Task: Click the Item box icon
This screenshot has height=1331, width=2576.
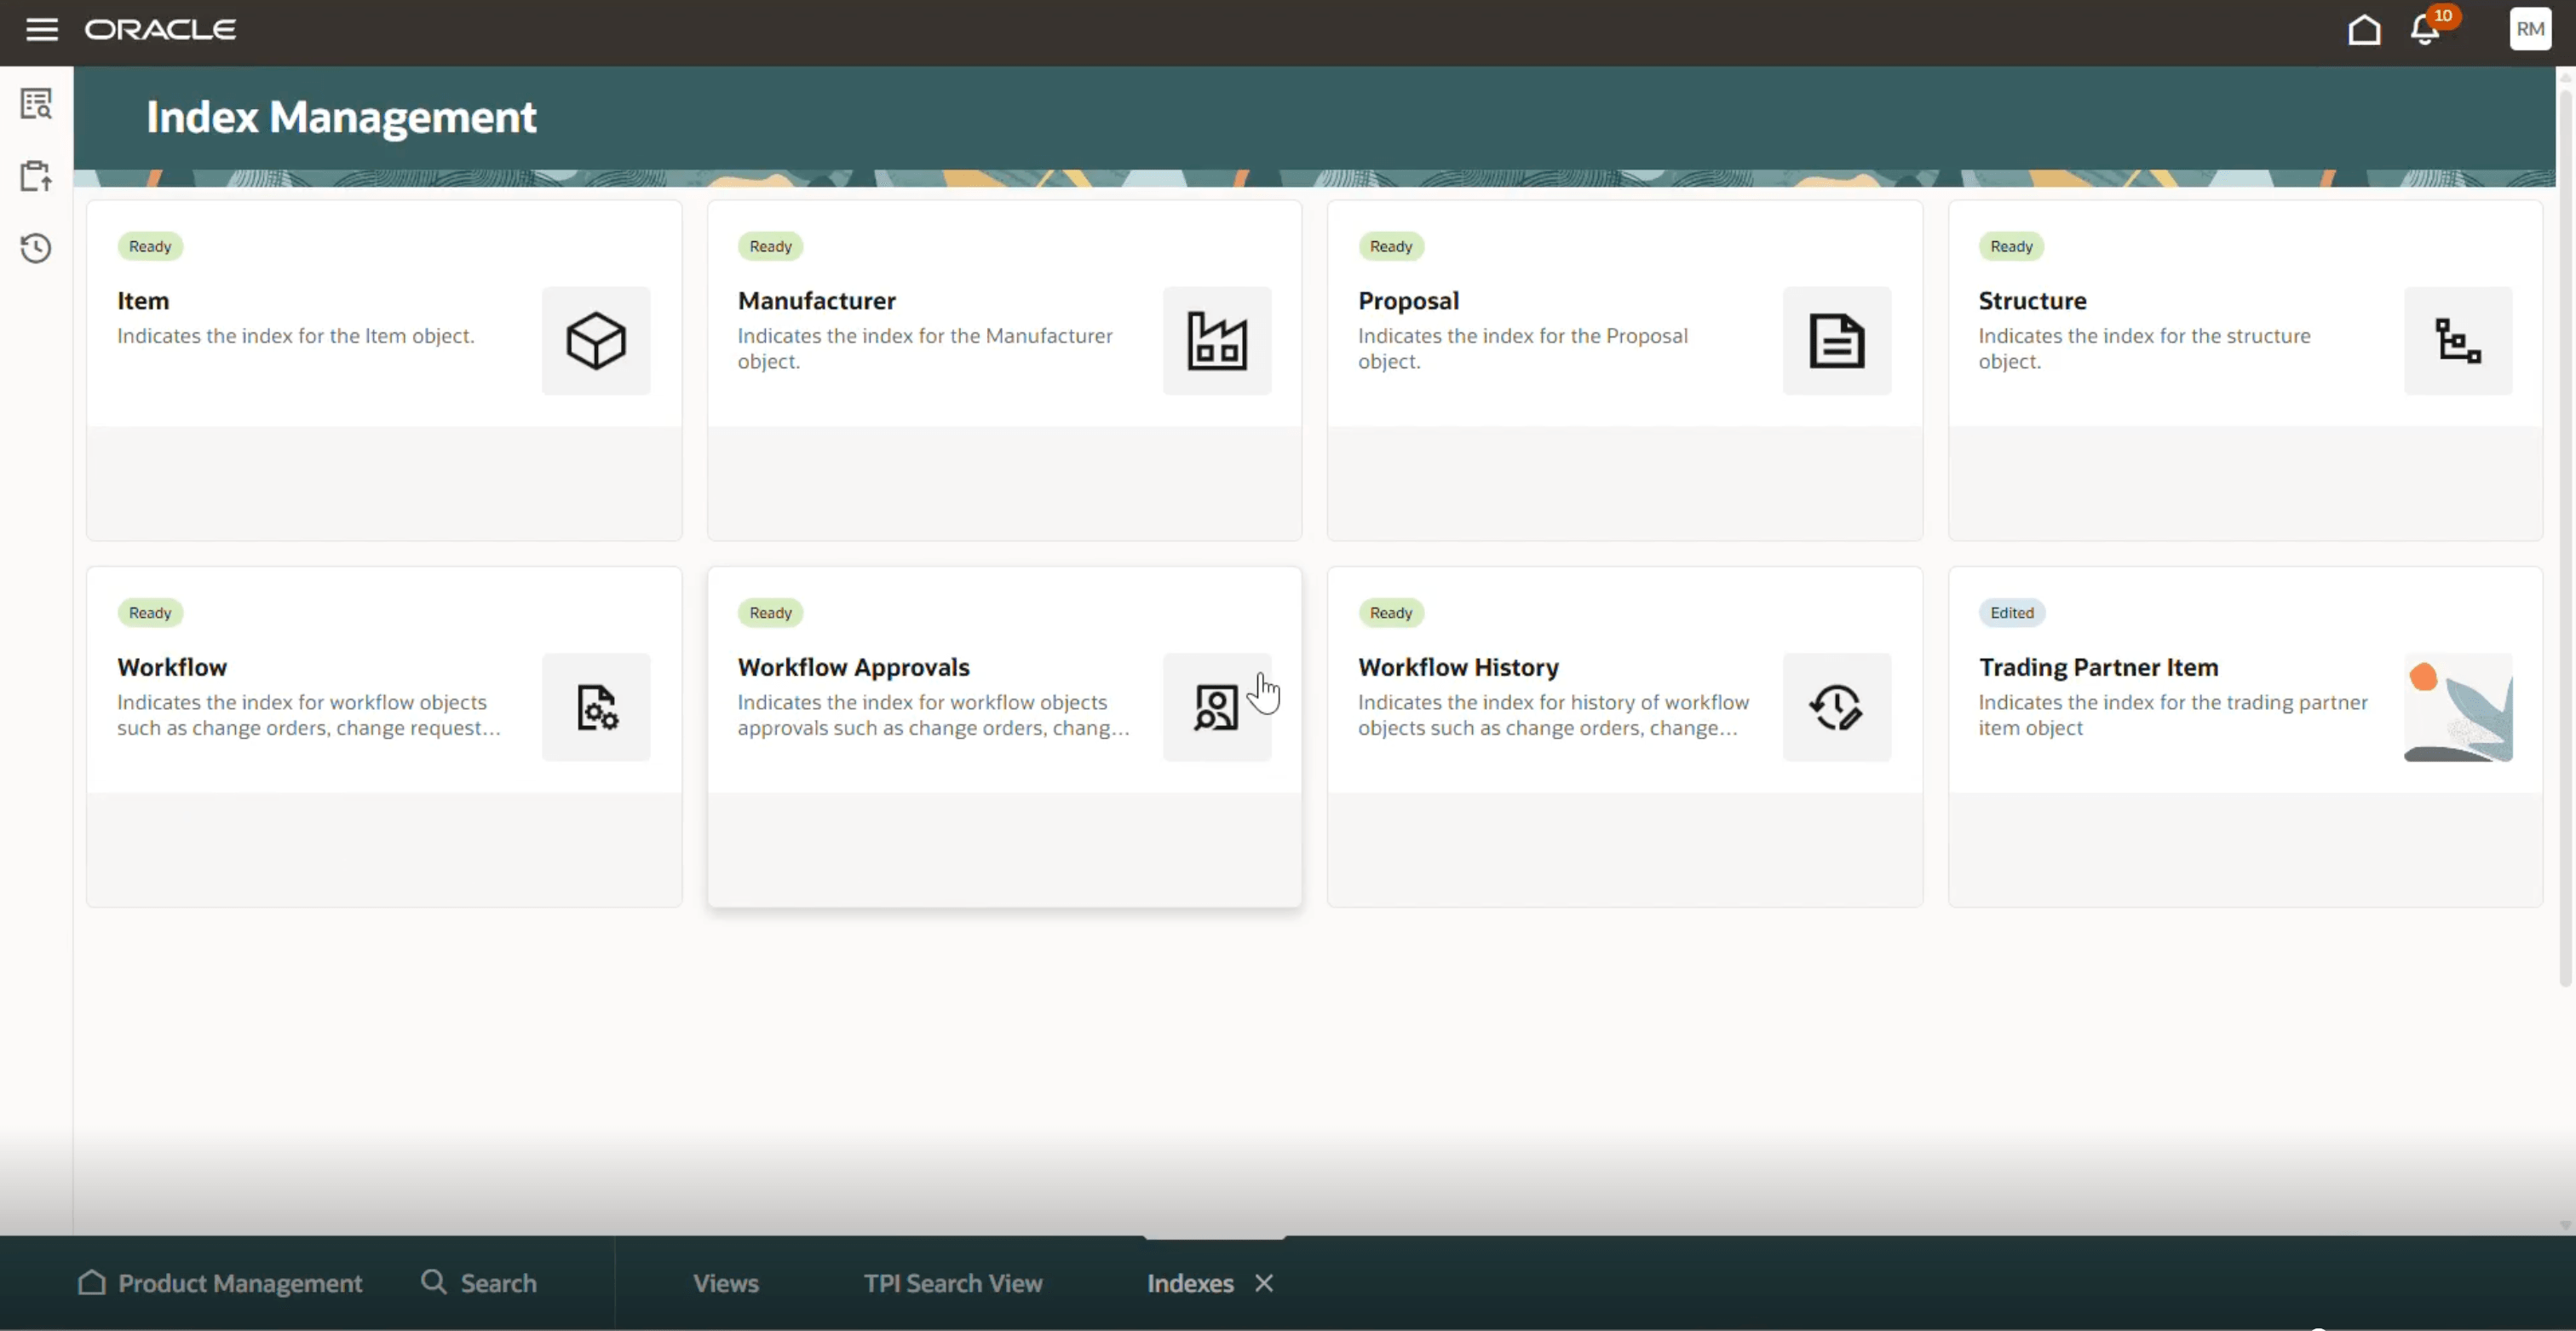Action: click(595, 340)
